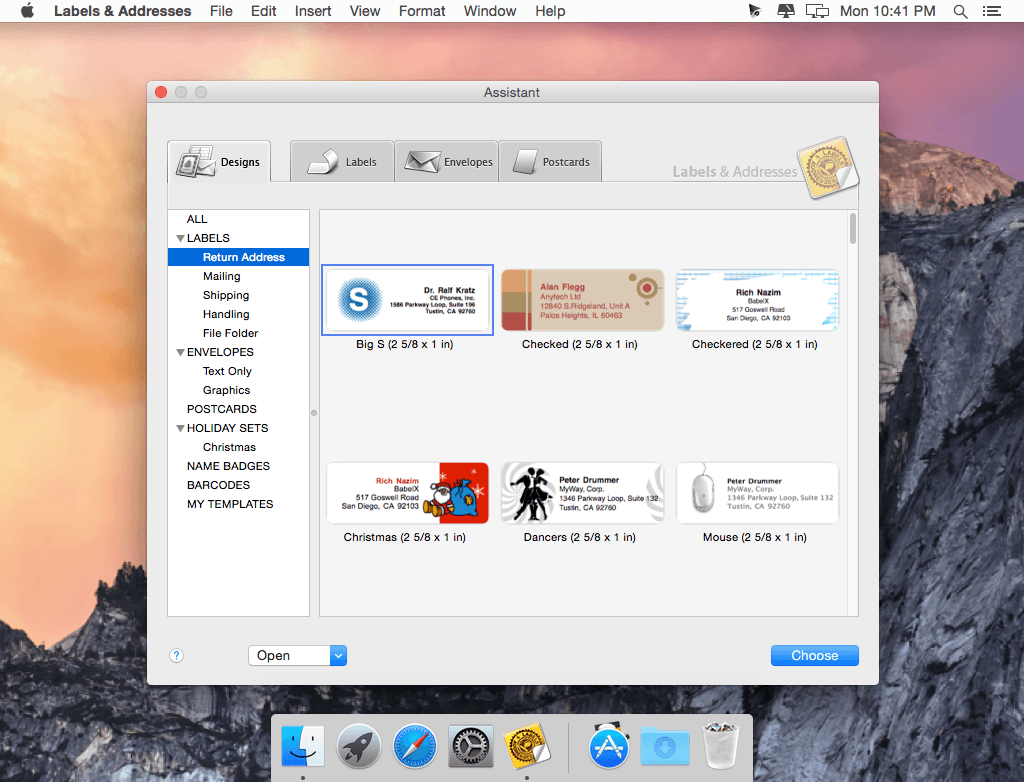Open the Edit menu
1024x782 pixels.
263,11
